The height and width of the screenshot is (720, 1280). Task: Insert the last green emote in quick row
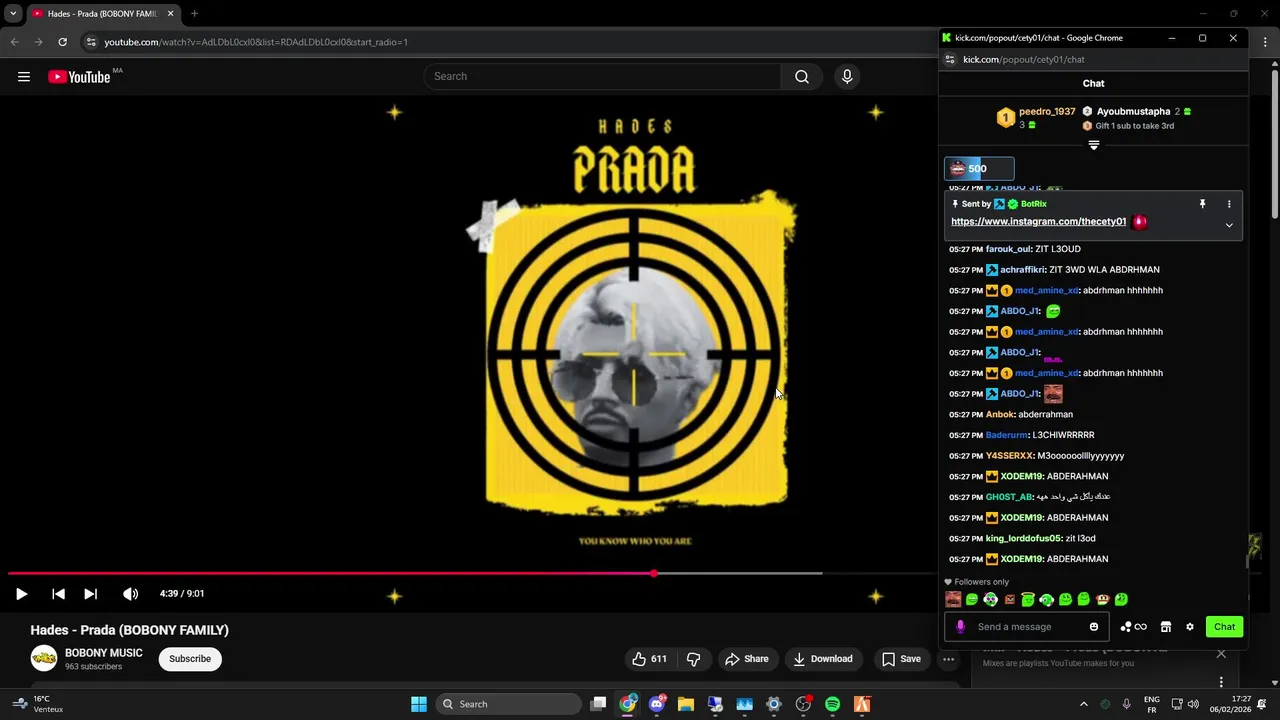pyautogui.click(x=1121, y=600)
